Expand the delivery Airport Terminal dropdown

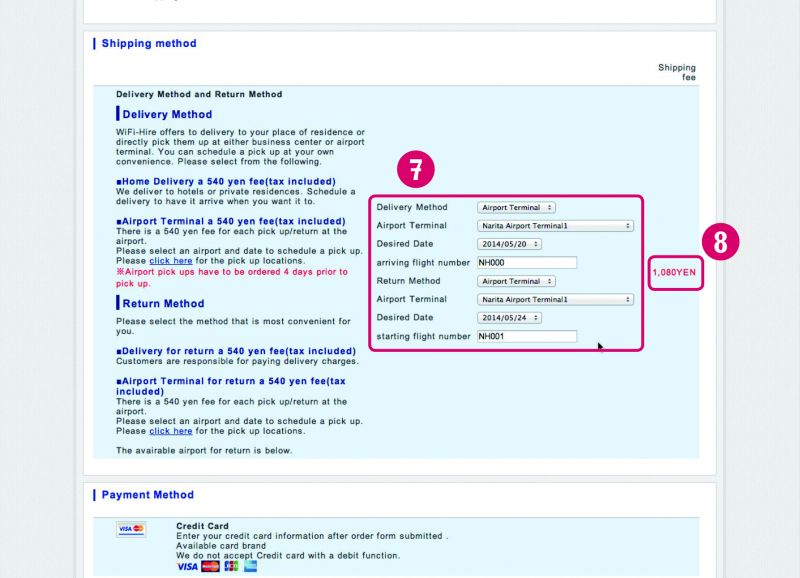pyautogui.click(x=555, y=226)
